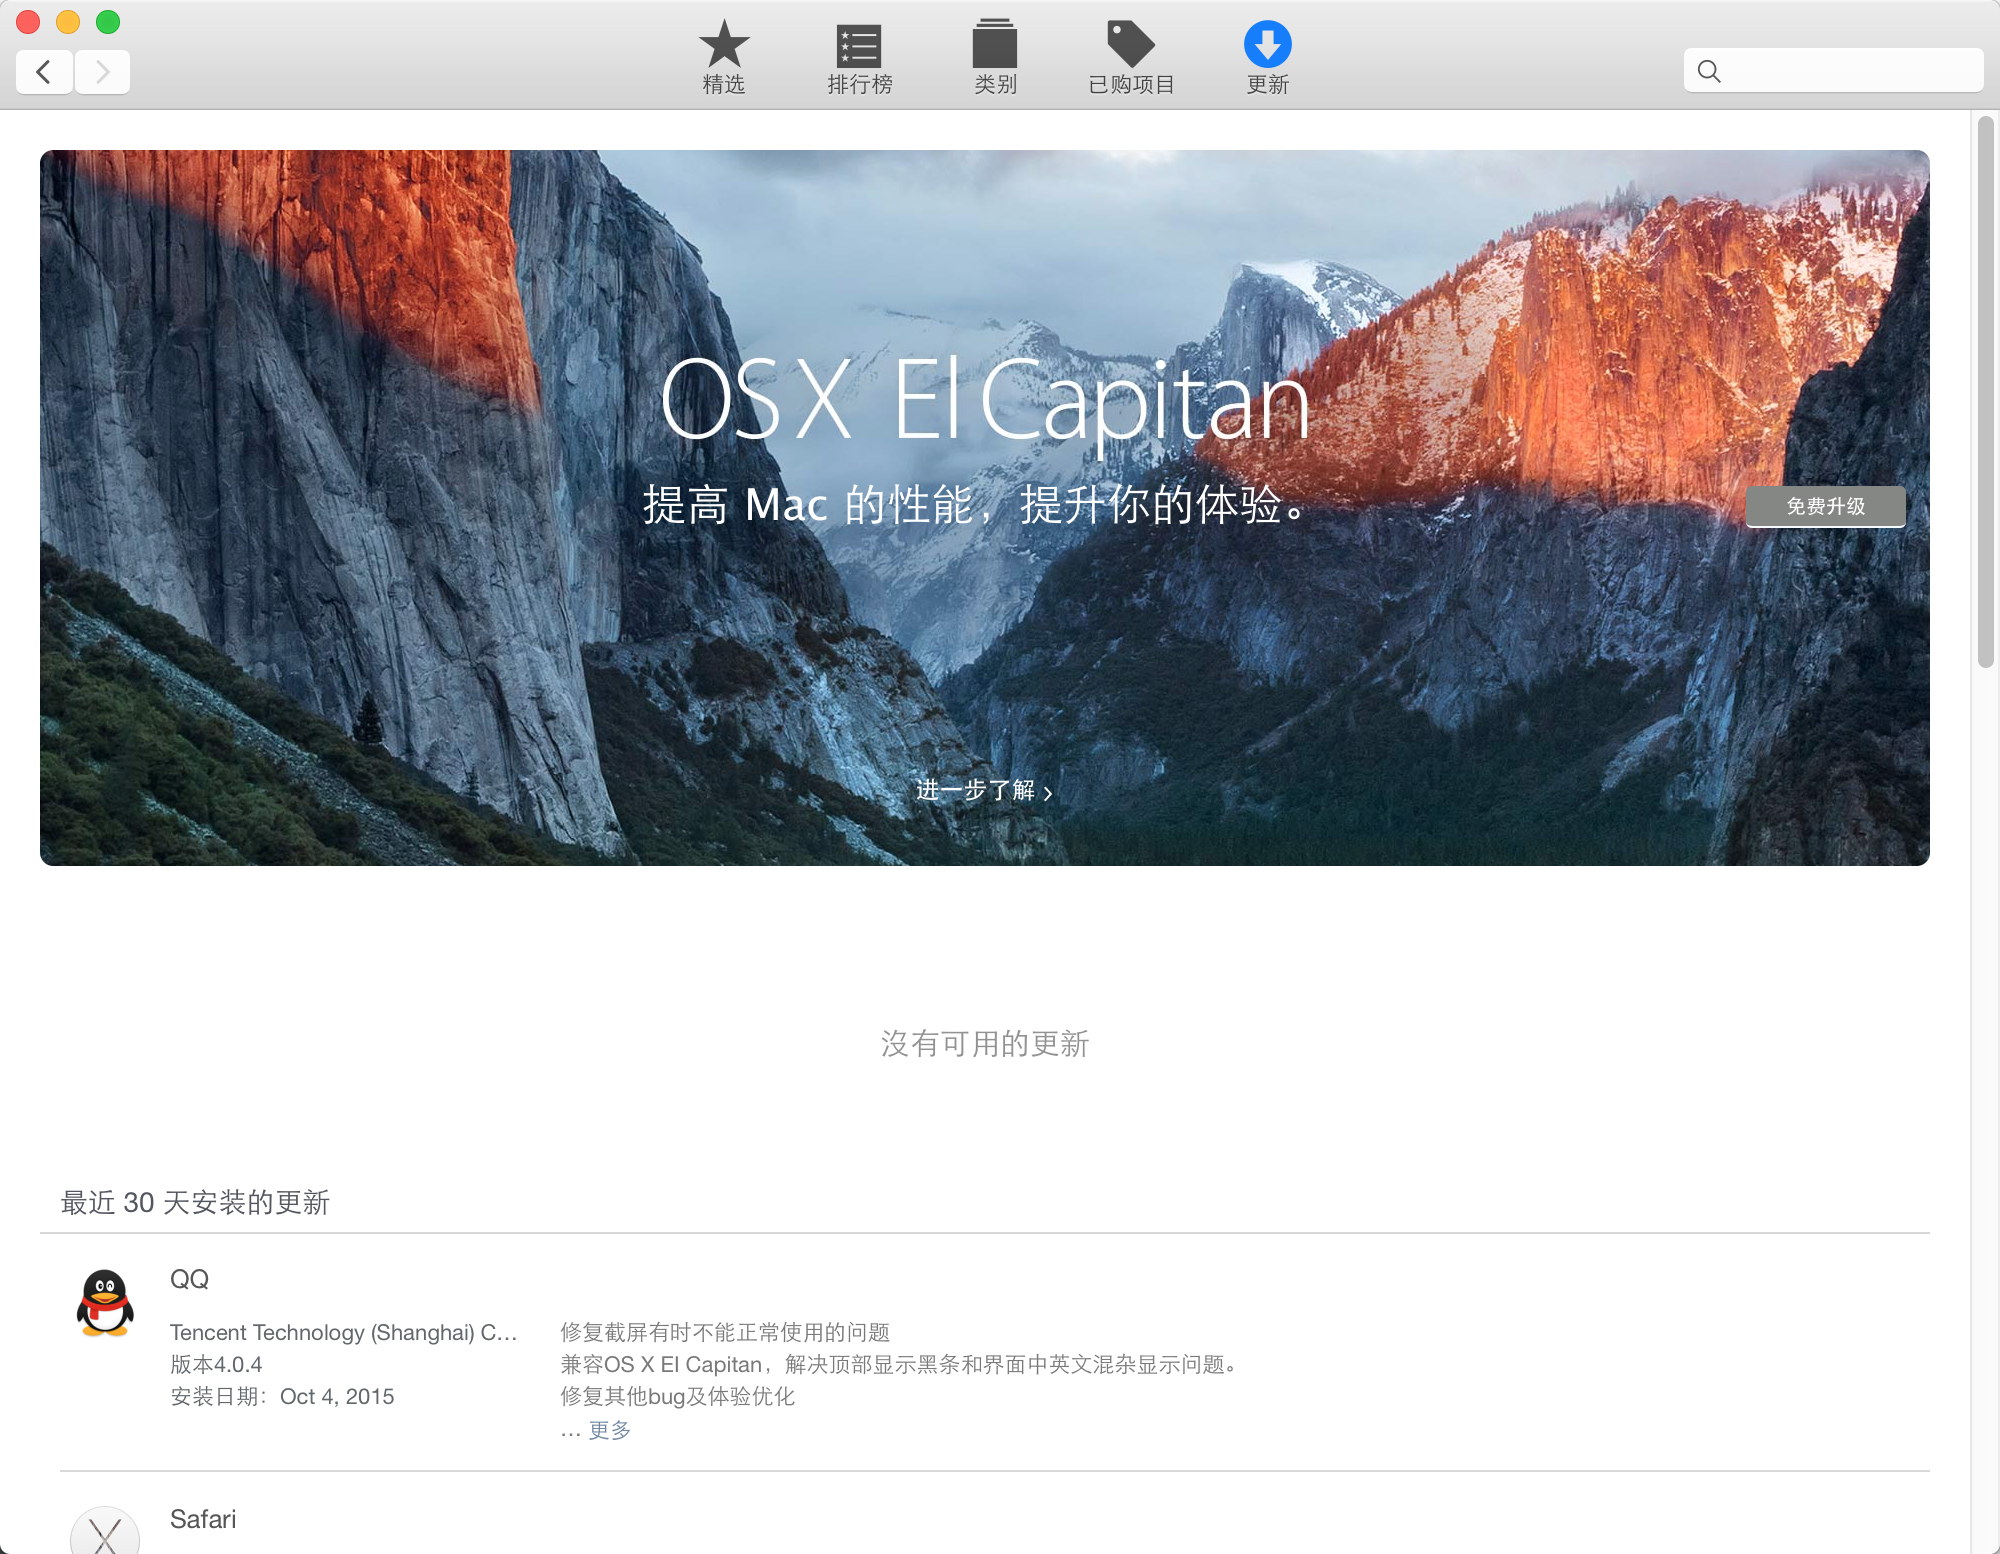The height and width of the screenshot is (1554, 2000).
Task: Open the Purchased (已购项目) tag icon
Action: [1131, 46]
